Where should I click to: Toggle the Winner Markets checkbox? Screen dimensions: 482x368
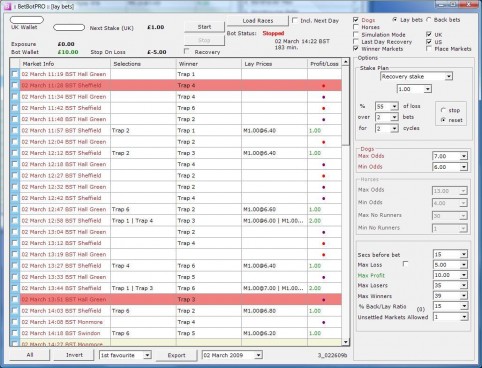[x=356, y=49]
